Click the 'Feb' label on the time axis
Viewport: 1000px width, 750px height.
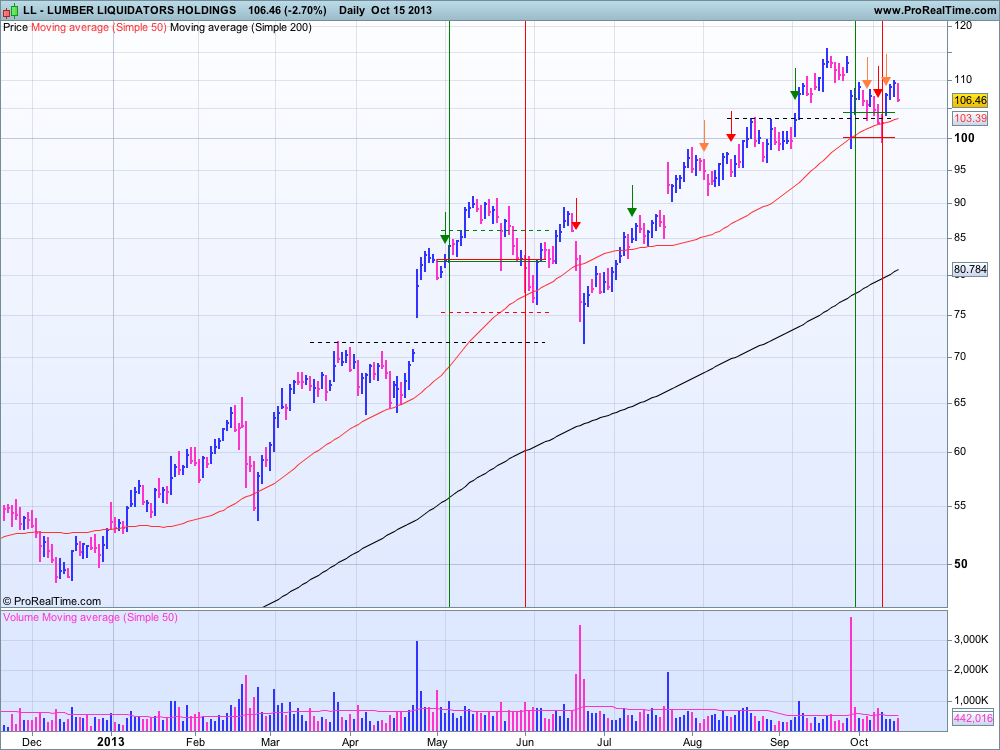tap(195, 742)
